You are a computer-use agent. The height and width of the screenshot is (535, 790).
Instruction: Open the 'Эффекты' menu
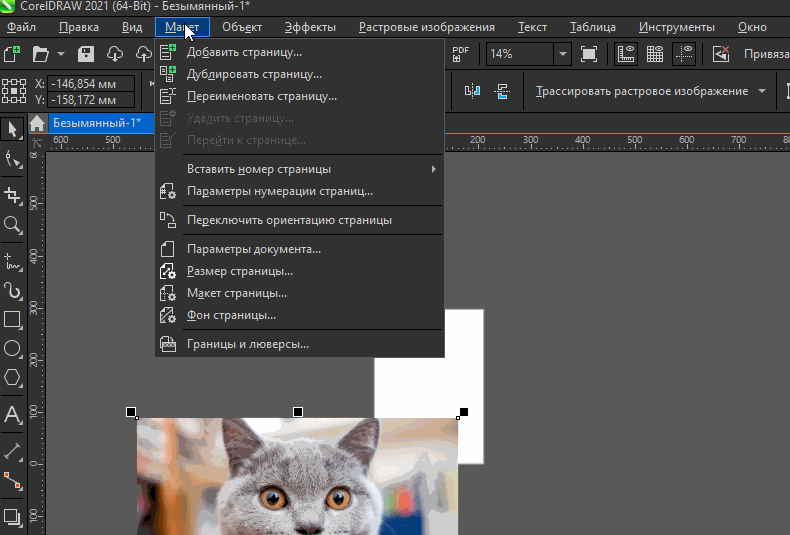(310, 27)
